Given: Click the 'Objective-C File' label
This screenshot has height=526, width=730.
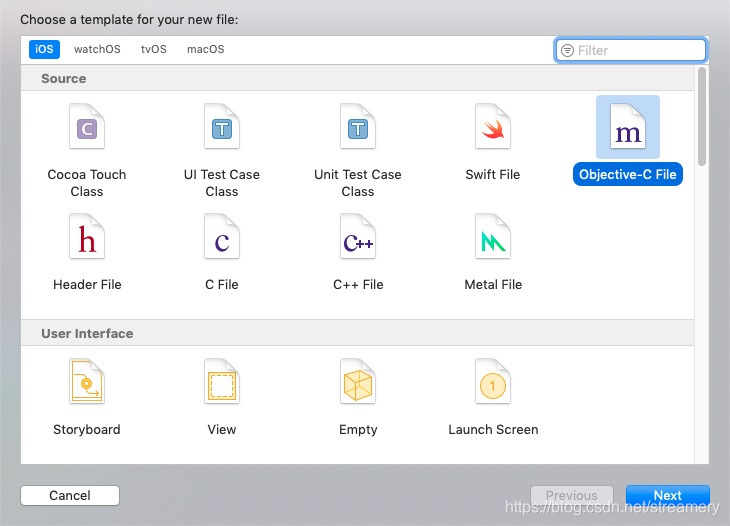Looking at the screenshot, I should [628, 175].
